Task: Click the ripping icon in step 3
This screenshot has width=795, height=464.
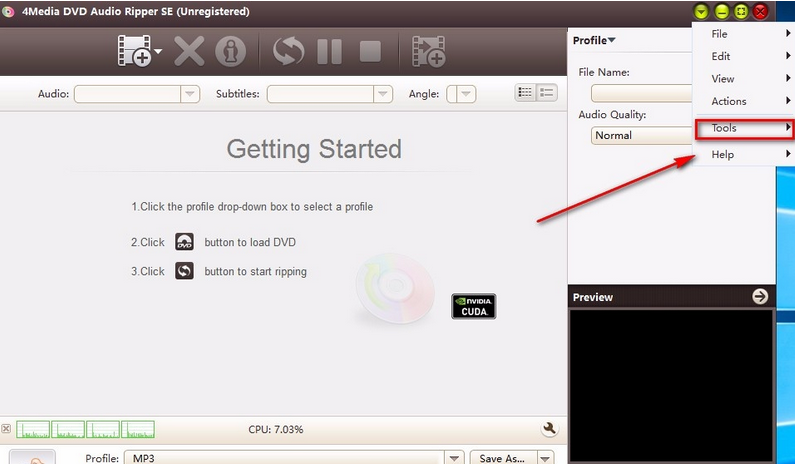Action: point(185,271)
